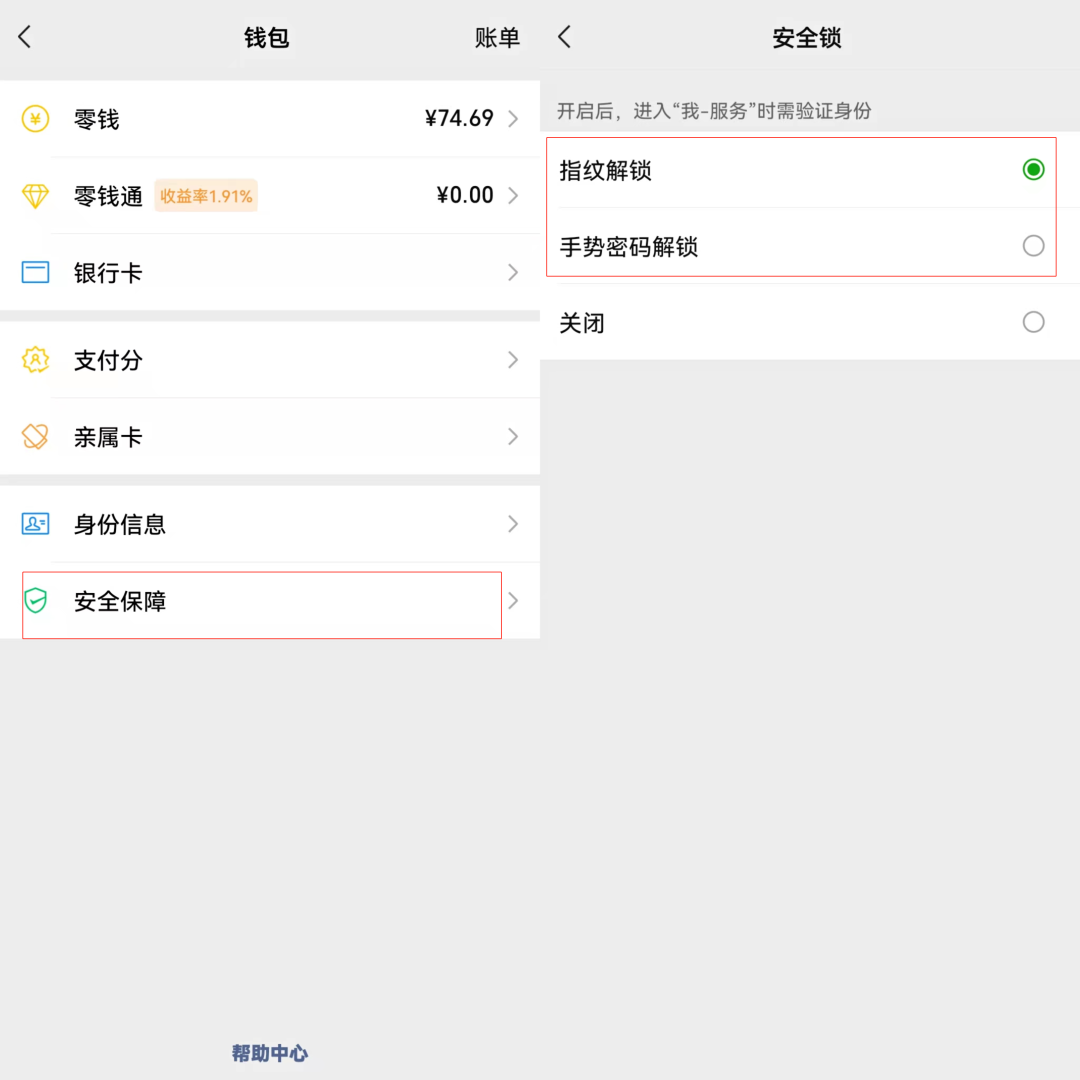Image resolution: width=1080 pixels, height=1080 pixels.
Task: Open 账单 in the wallet header
Action: pos(497,38)
